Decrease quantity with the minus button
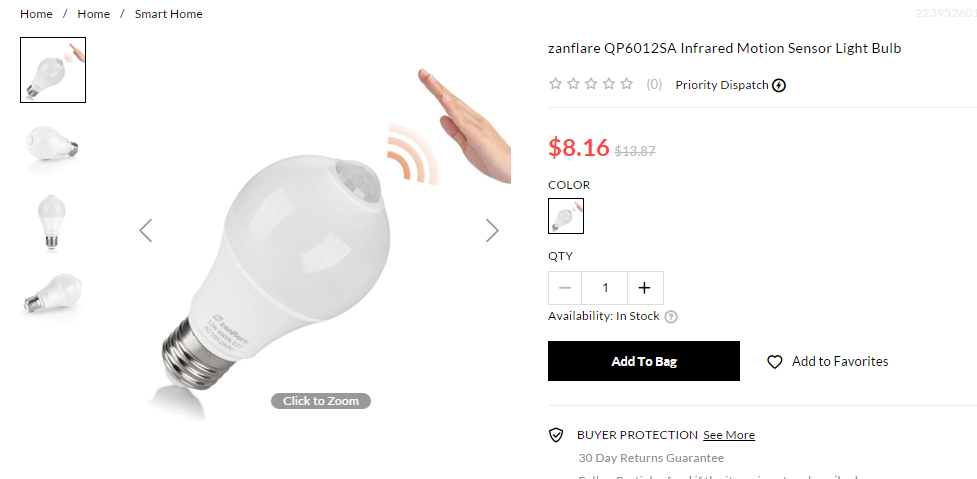Image resolution: width=977 pixels, height=479 pixels. [x=565, y=288]
